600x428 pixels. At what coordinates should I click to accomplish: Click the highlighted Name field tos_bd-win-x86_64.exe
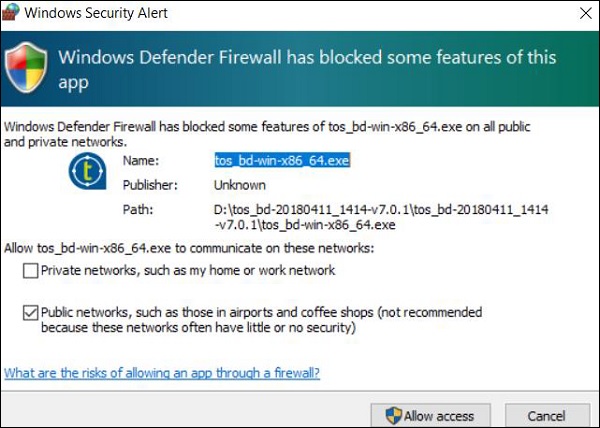[280, 160]
